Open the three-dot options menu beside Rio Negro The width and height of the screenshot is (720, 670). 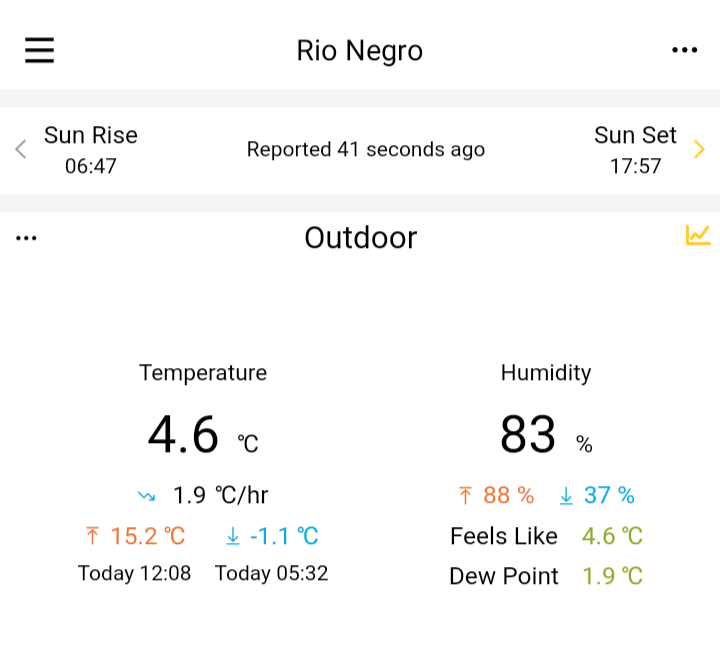pos(684,50)
